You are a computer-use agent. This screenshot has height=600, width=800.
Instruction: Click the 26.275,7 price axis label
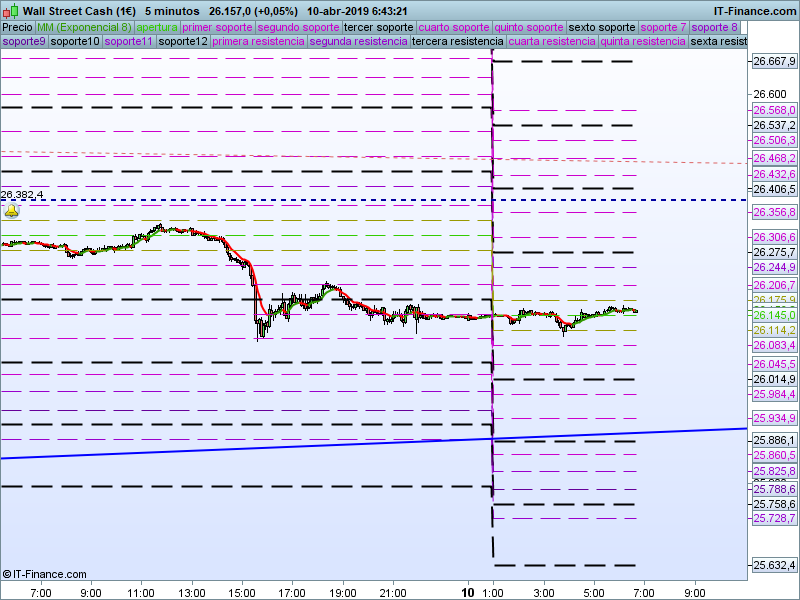(x=774, y=252)
